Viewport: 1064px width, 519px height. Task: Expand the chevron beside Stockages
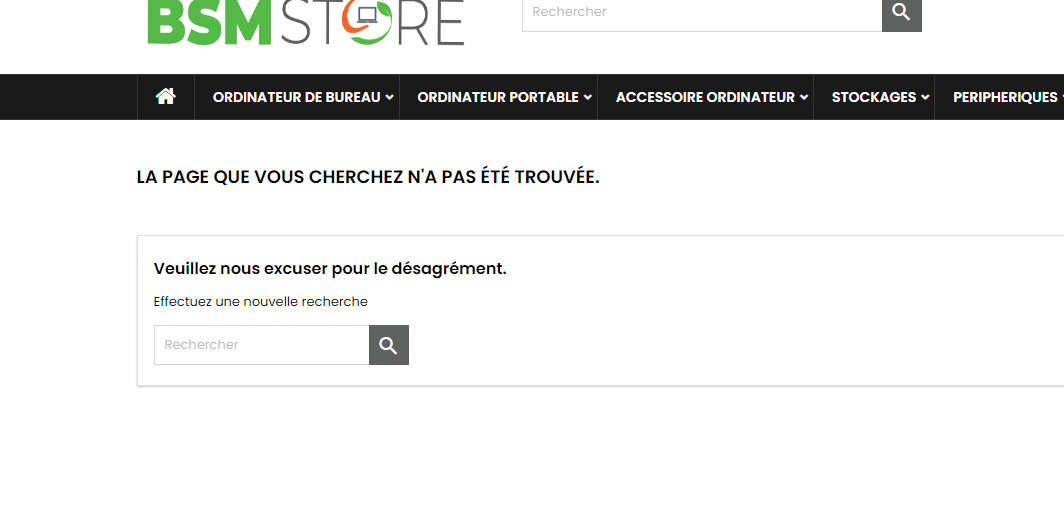925,98
